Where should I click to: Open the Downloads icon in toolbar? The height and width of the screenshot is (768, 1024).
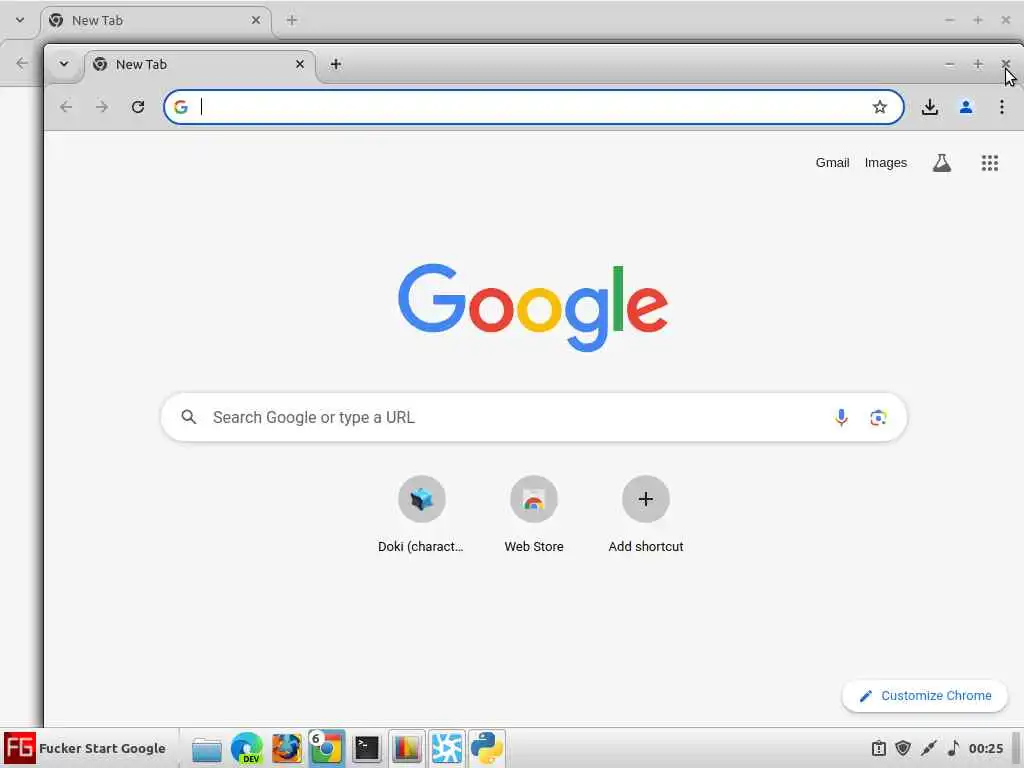929,106
